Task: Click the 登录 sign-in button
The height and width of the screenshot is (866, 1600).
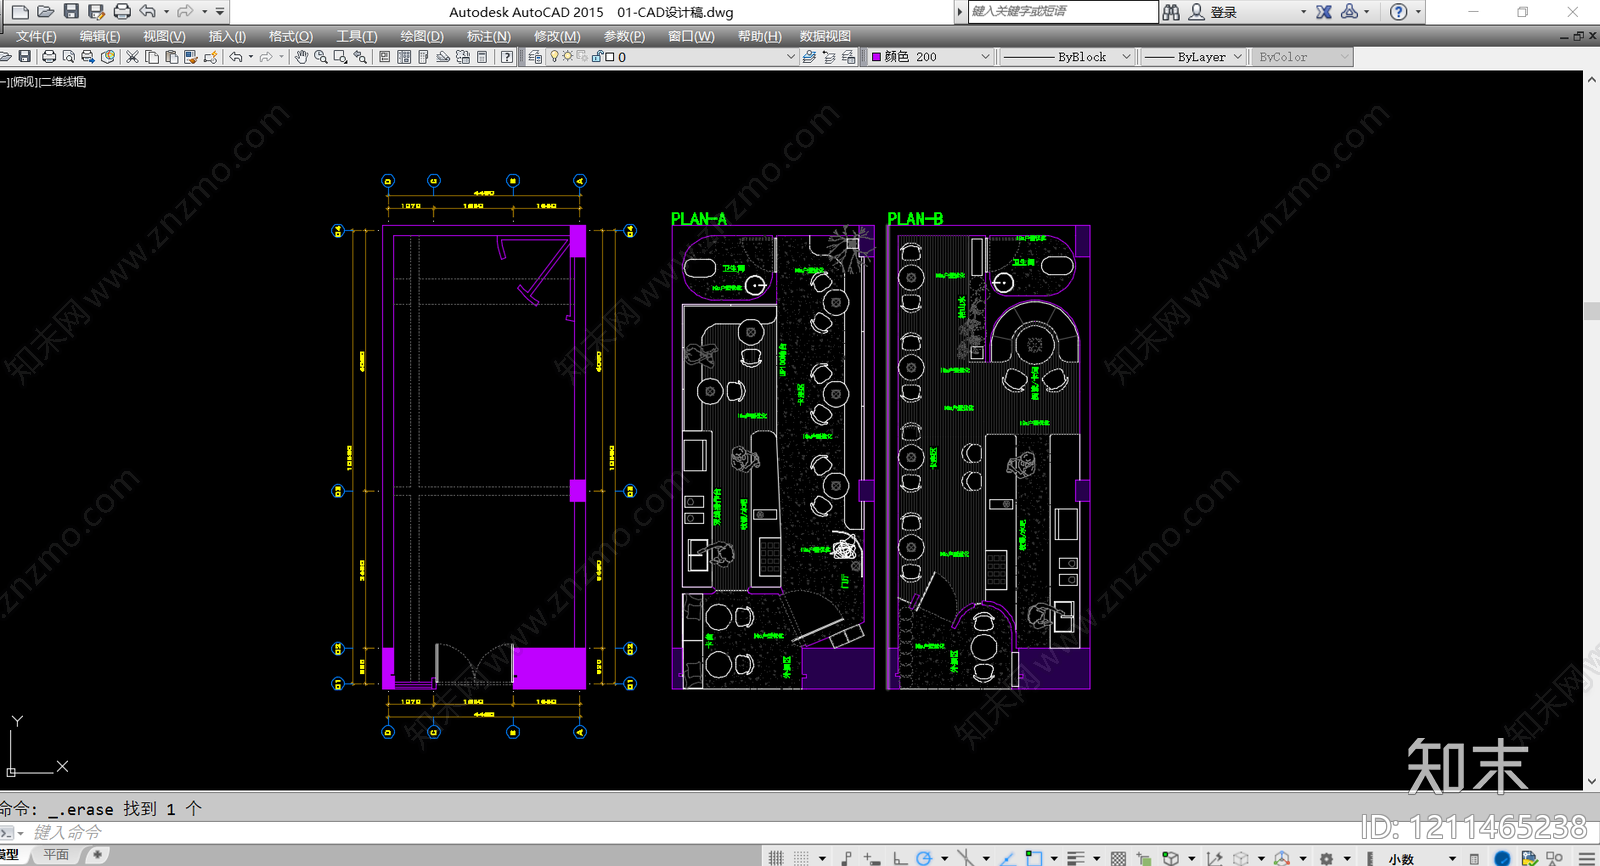Action: [1224, 12]
